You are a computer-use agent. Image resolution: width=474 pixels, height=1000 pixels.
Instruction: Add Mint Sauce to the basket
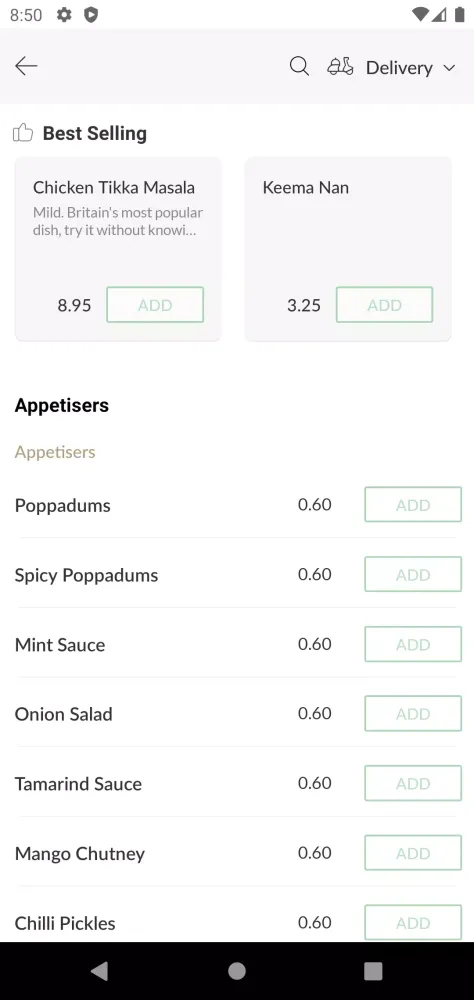pyautogui.click(x=413, y=644)
